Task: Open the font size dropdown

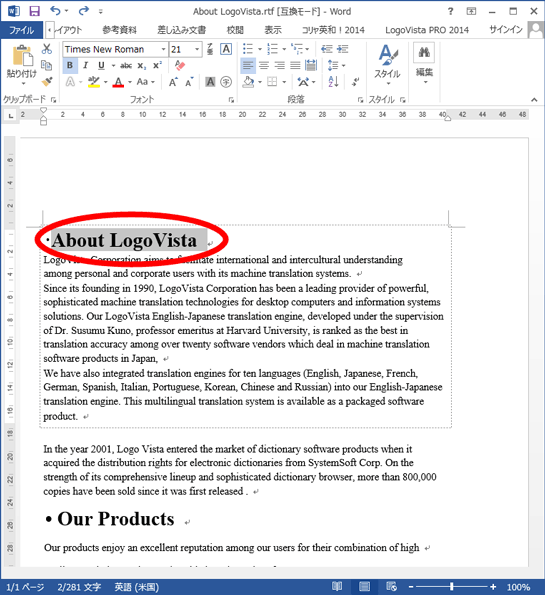Action: pyautogui.click(x=197, y=49)
